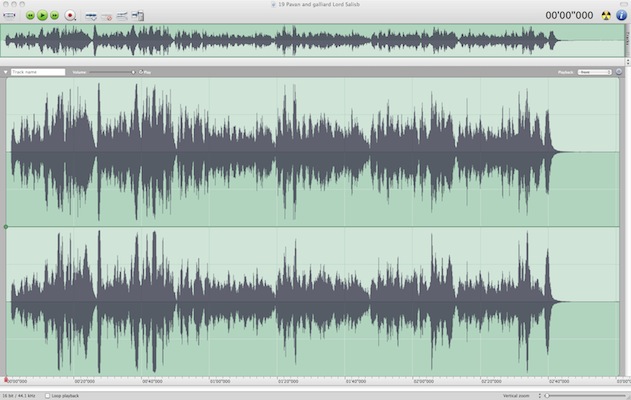Click the toolbar toggle pill button top right
631x400 pixels.
623,4
